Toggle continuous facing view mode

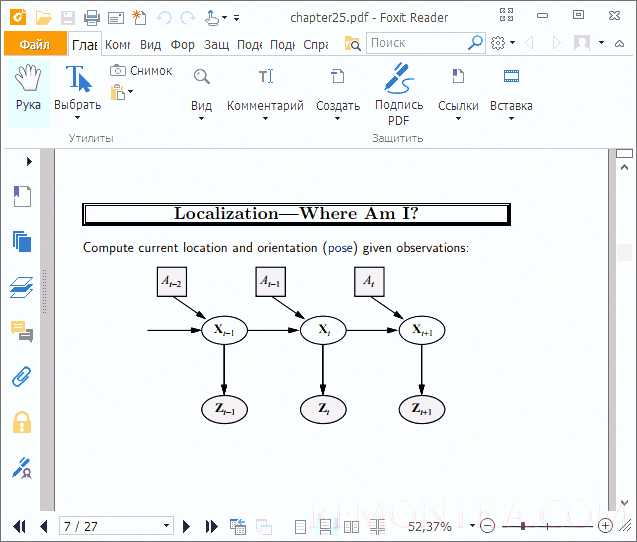[x=377, y=527]
